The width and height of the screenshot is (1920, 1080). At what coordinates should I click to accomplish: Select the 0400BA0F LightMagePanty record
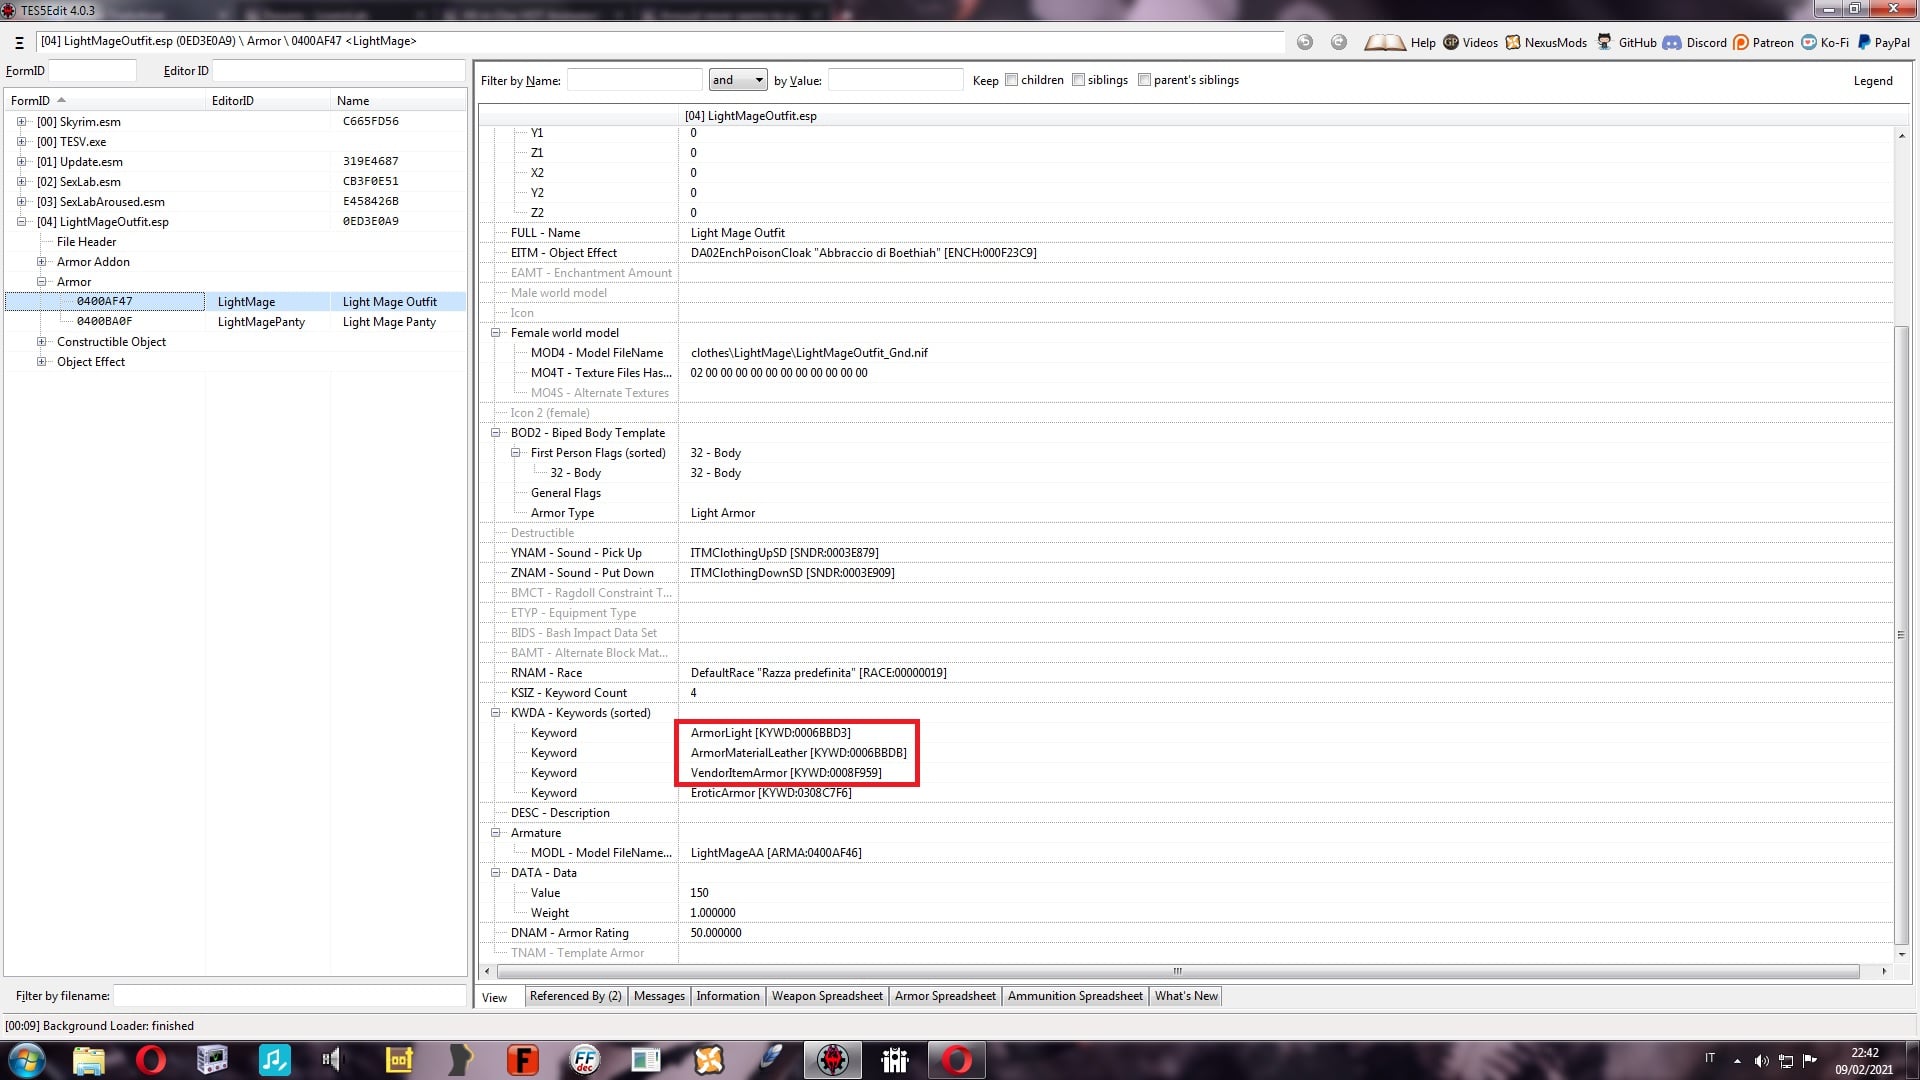pos(236,322)
